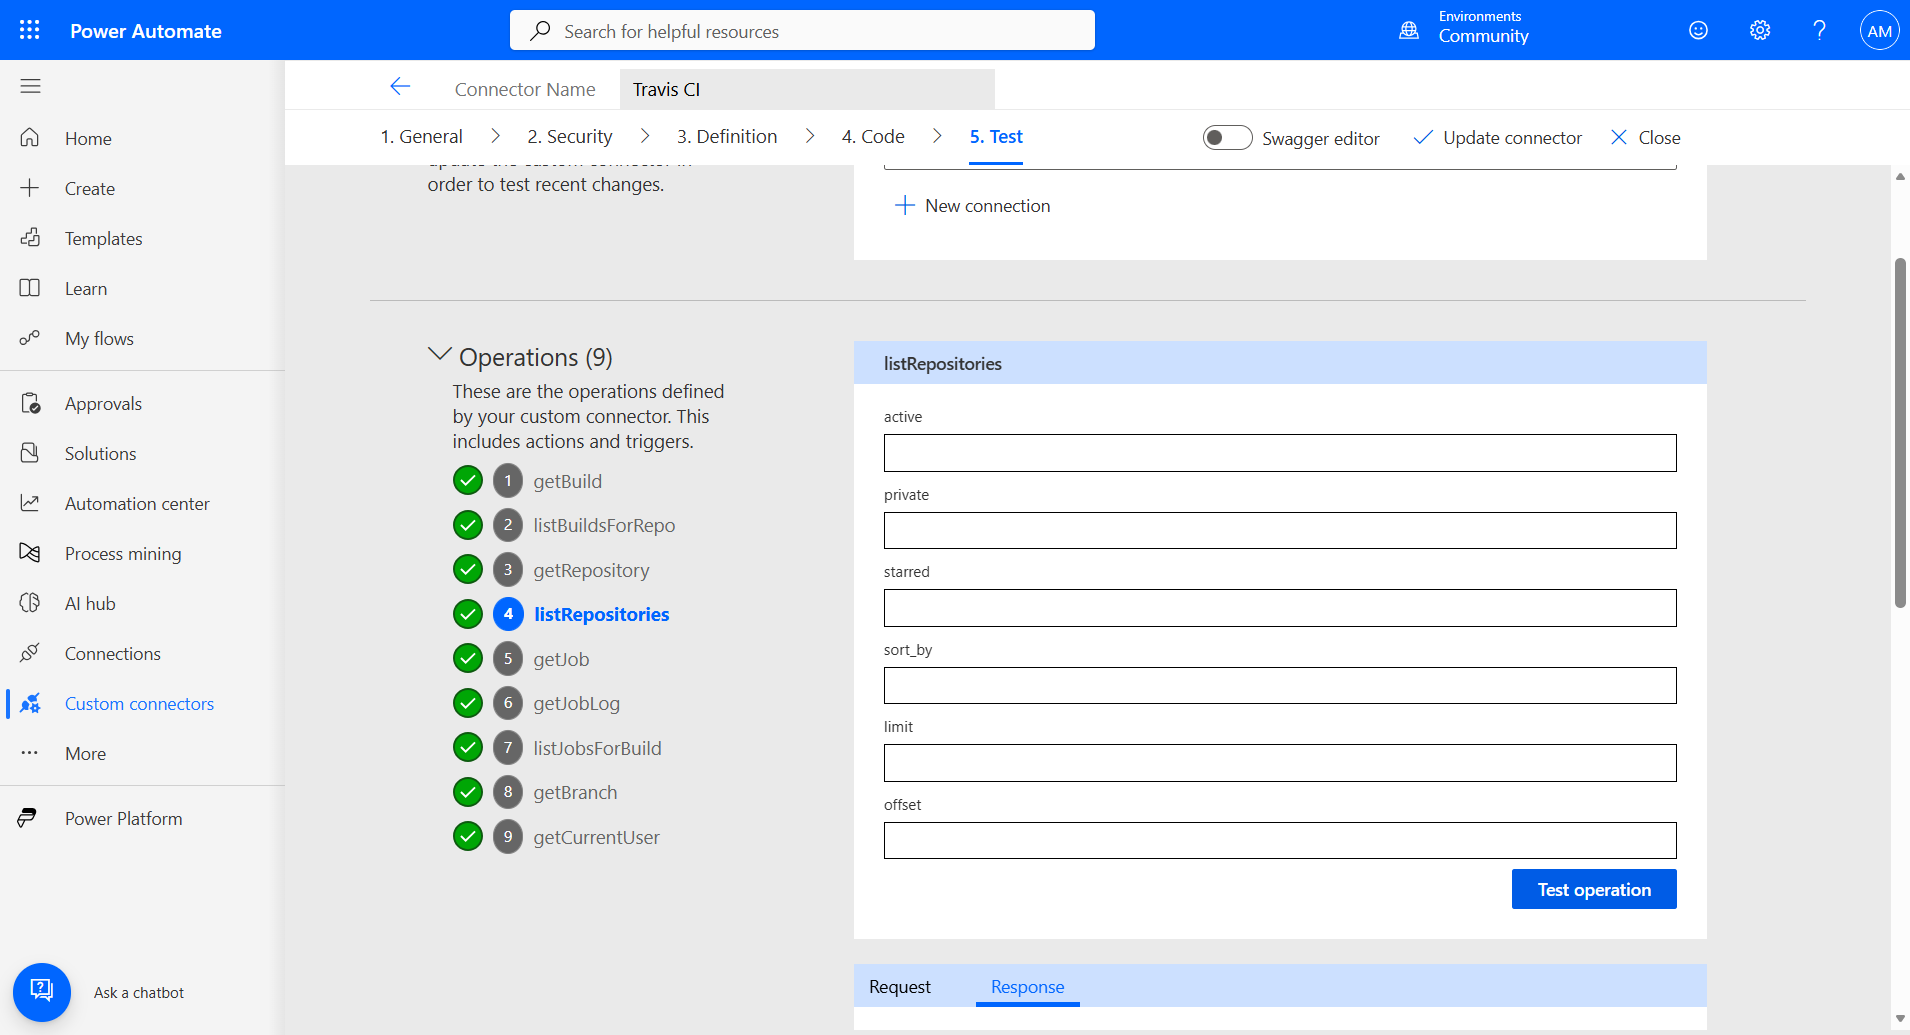Open the Settings gear icon
1910x1035 pixels.
1760,30
